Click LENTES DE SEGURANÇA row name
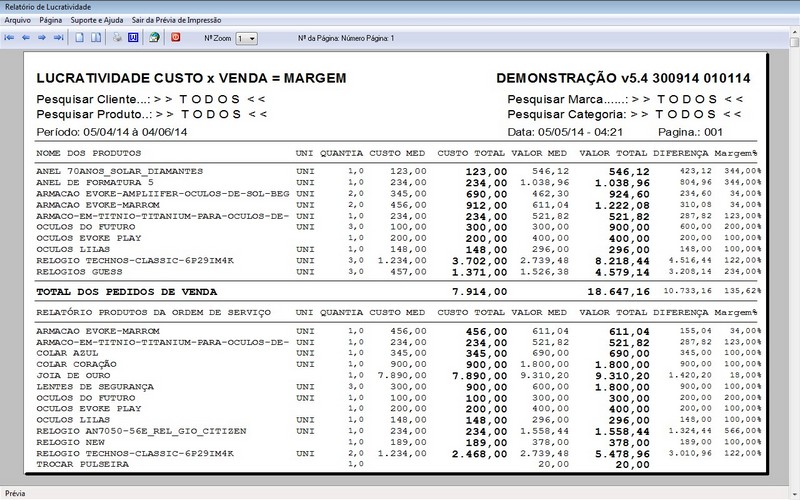The width and height of the screenshot is (800, 500). [94, 387]
